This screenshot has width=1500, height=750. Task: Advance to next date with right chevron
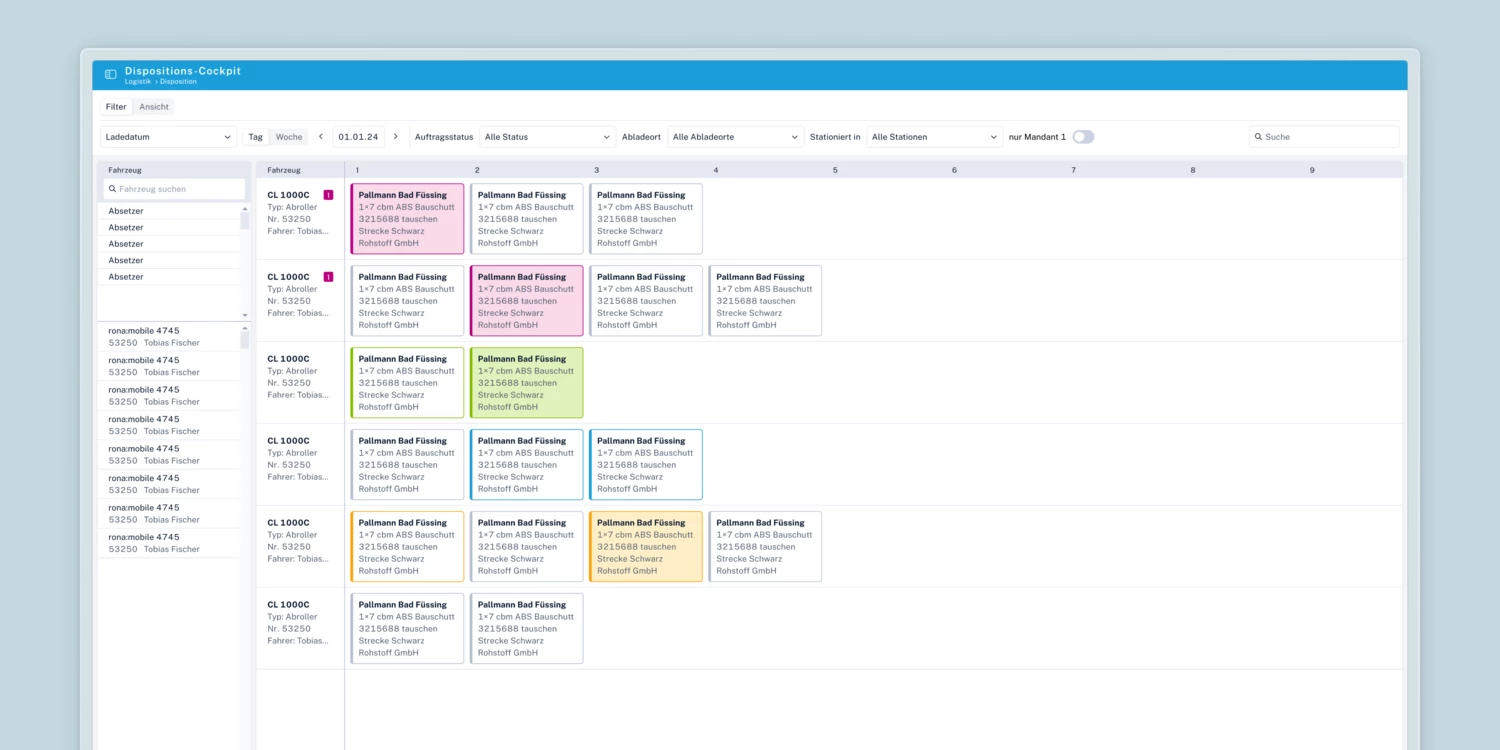pyautogui.click(x=395, y=137)
